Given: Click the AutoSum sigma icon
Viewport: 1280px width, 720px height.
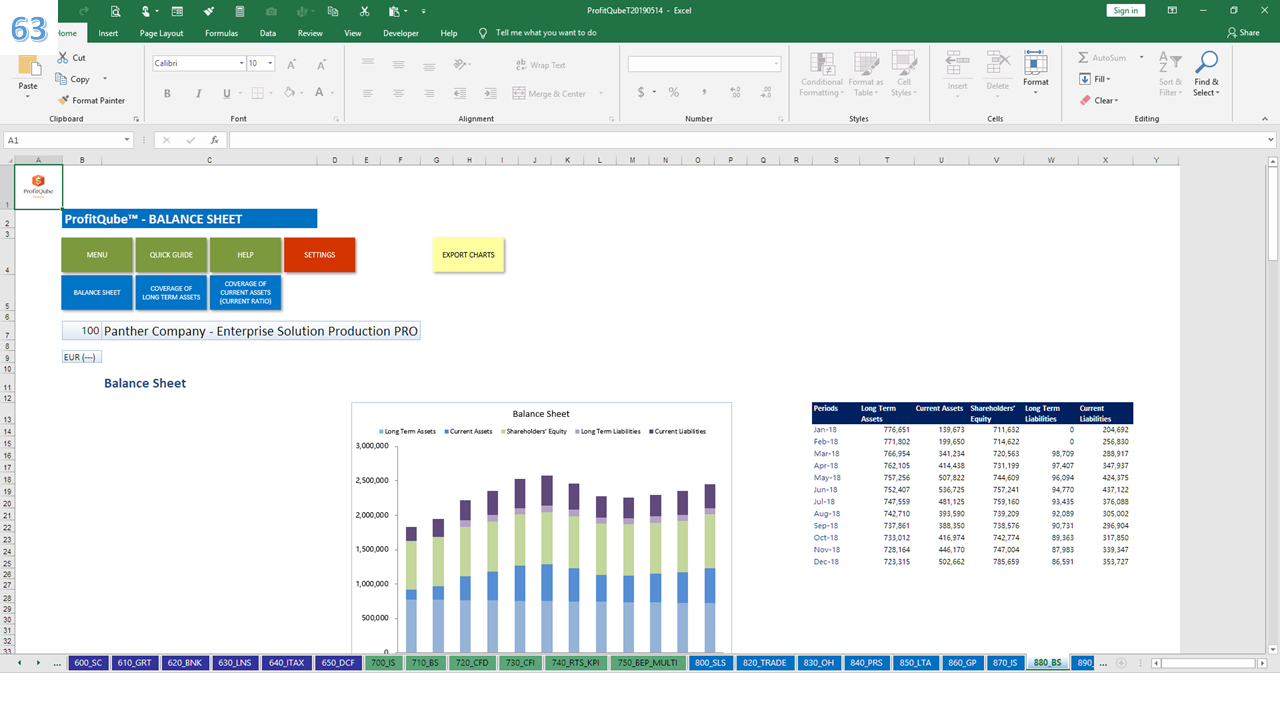Looking at the screenshot, I should [1084, 58].
